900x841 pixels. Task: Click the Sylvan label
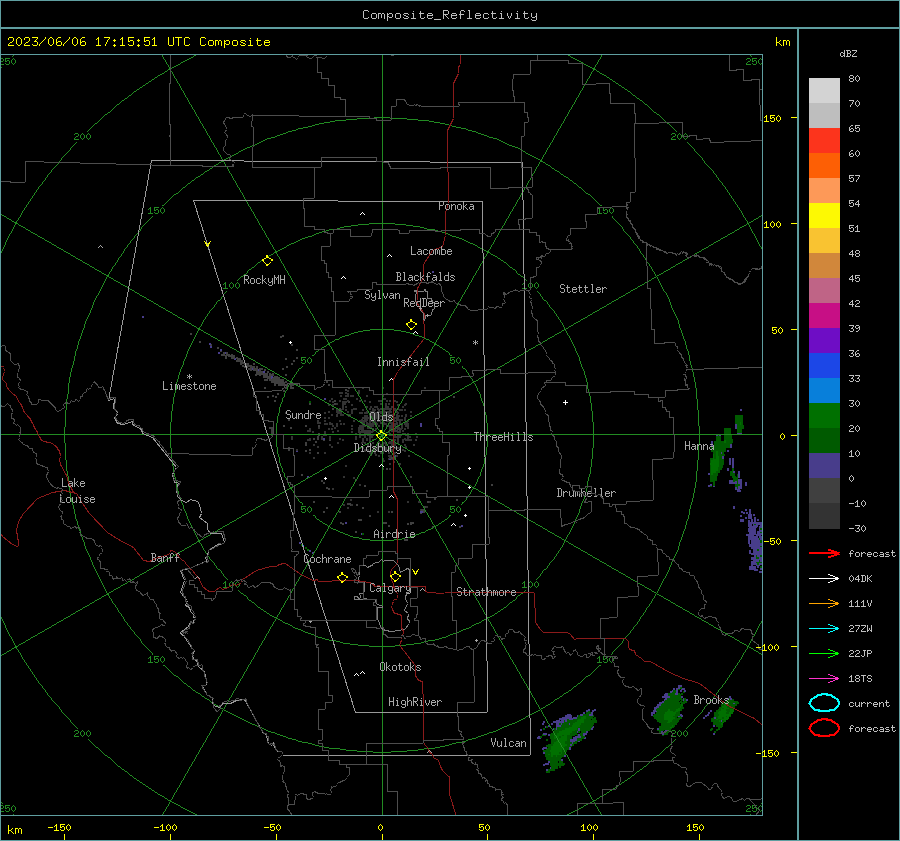382,295
